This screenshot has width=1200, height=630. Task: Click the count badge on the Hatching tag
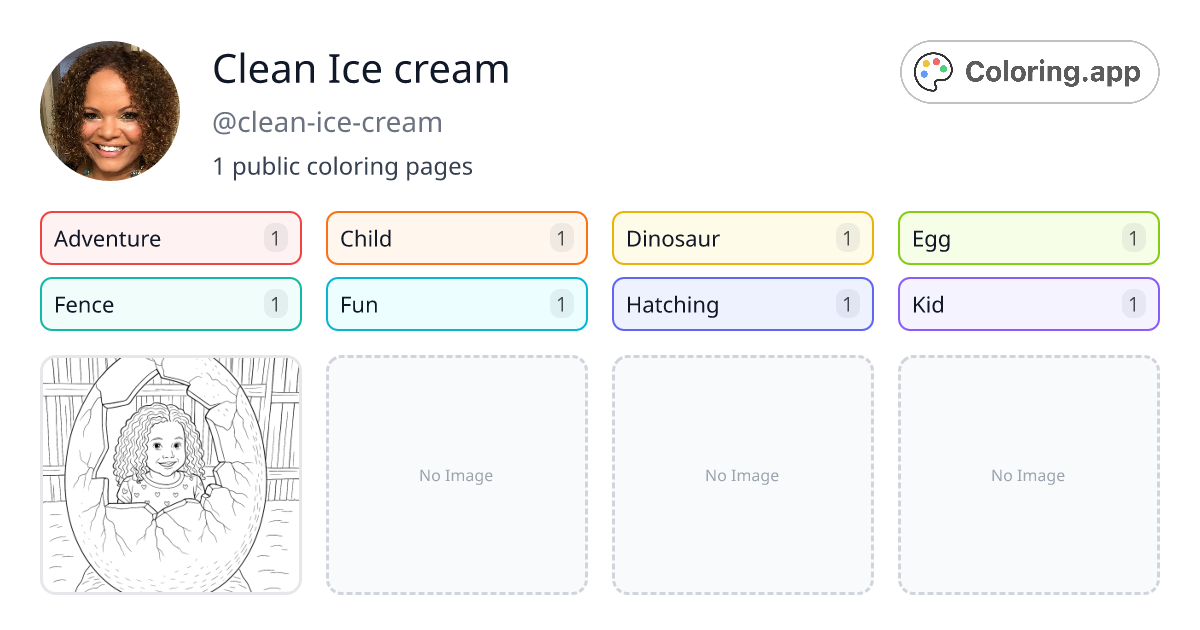pos(846,304)
